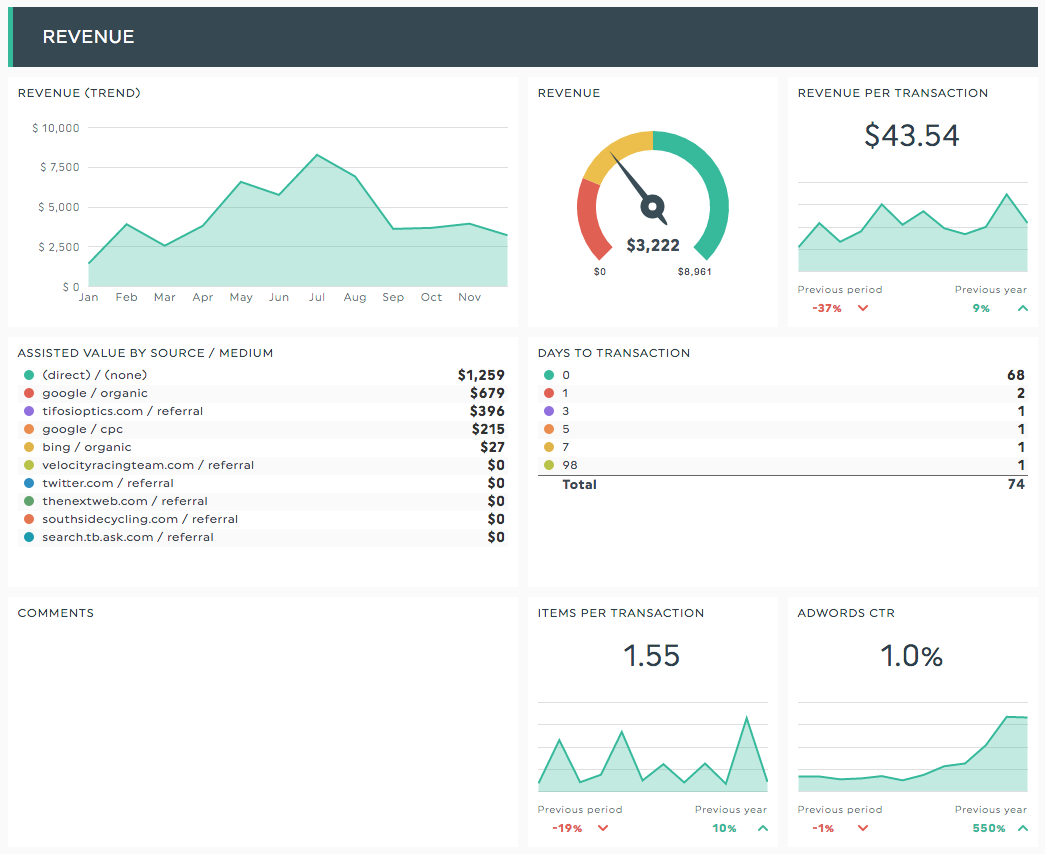Click Previous period label under Items Per Transaction

(580, 810)
